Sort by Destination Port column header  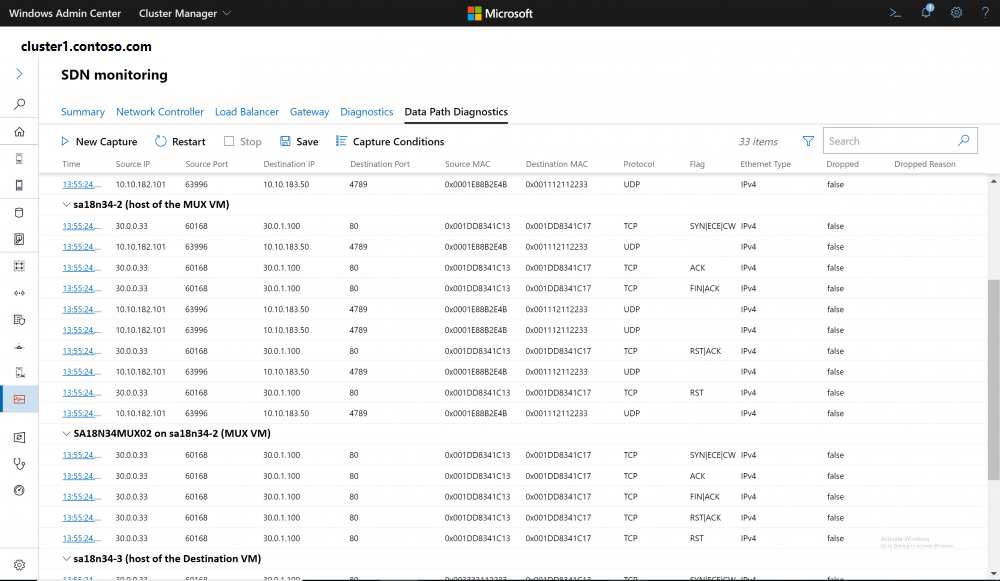380,164
